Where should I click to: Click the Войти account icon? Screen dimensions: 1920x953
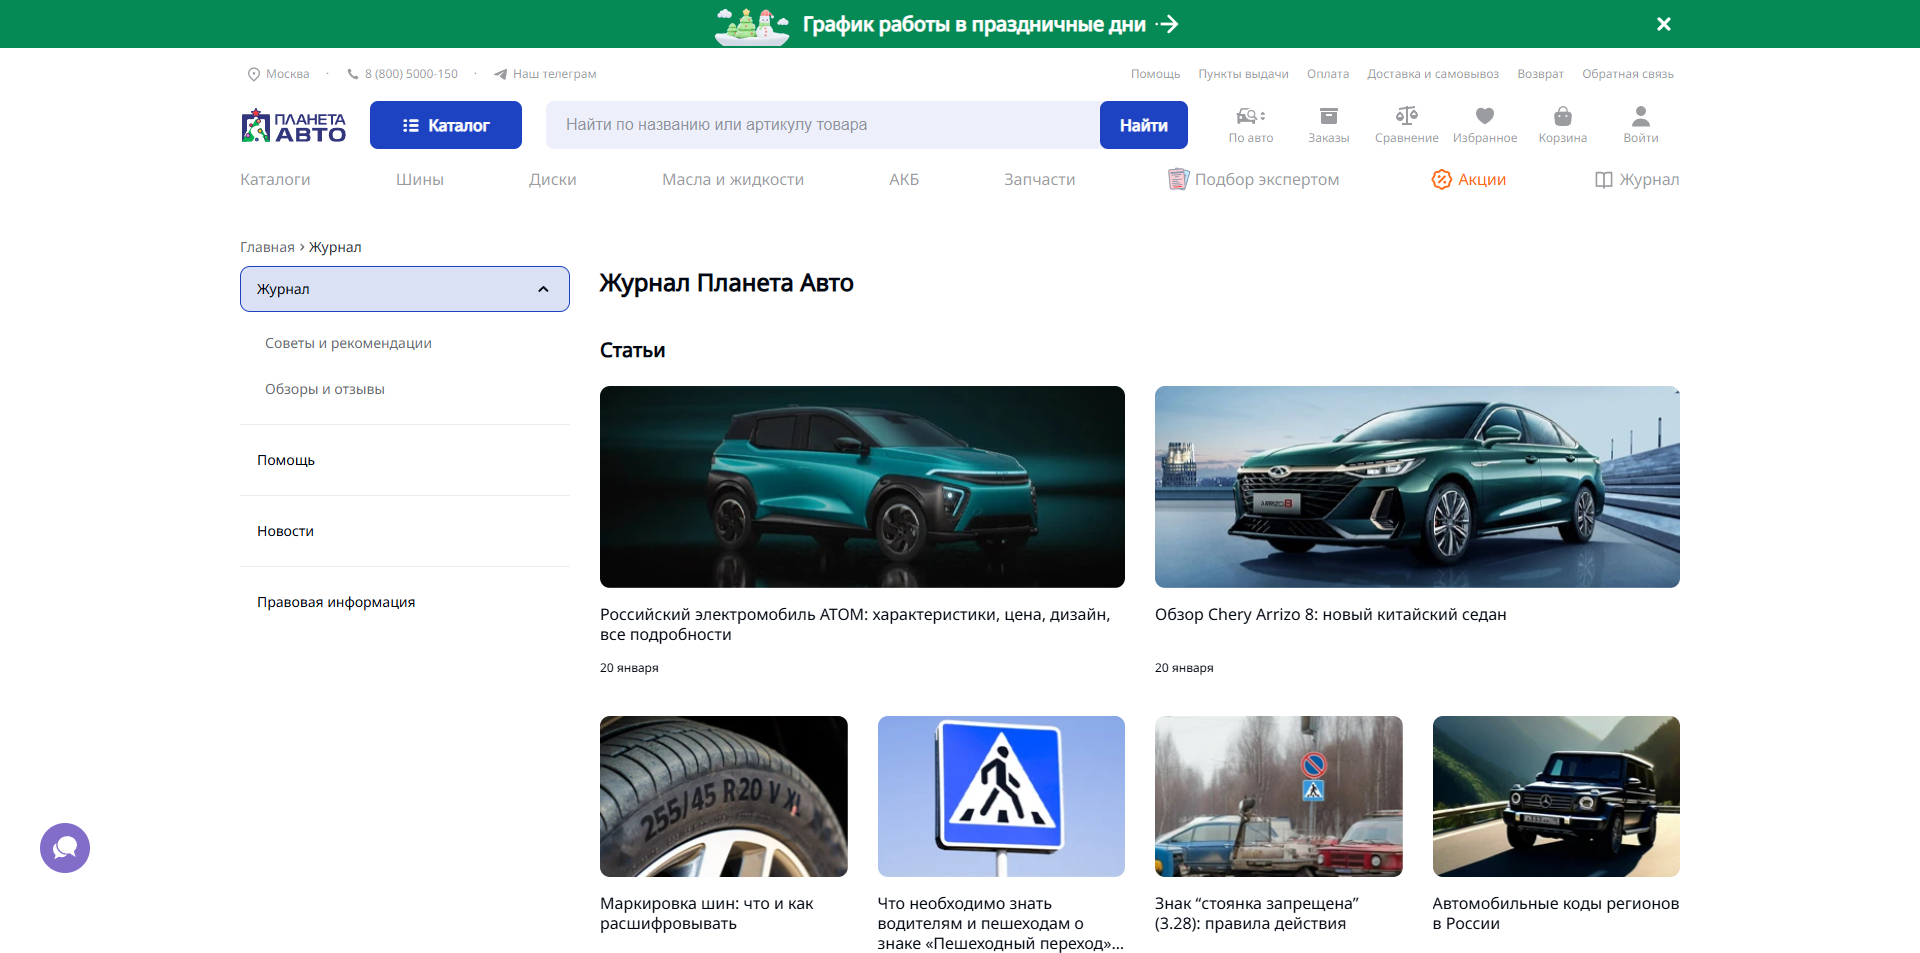pos(1639,124)
